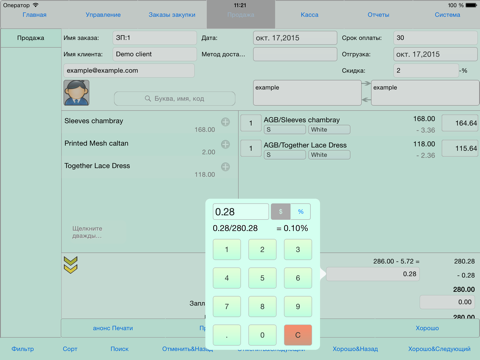Open the Дата field
The height and width of the screenshot is (360, 480).
295,38
